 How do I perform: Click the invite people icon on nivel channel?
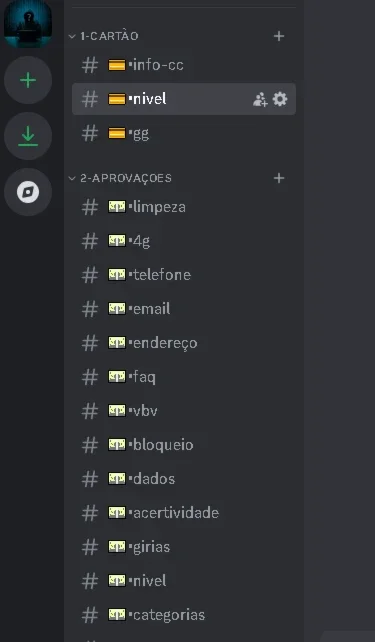260,99
